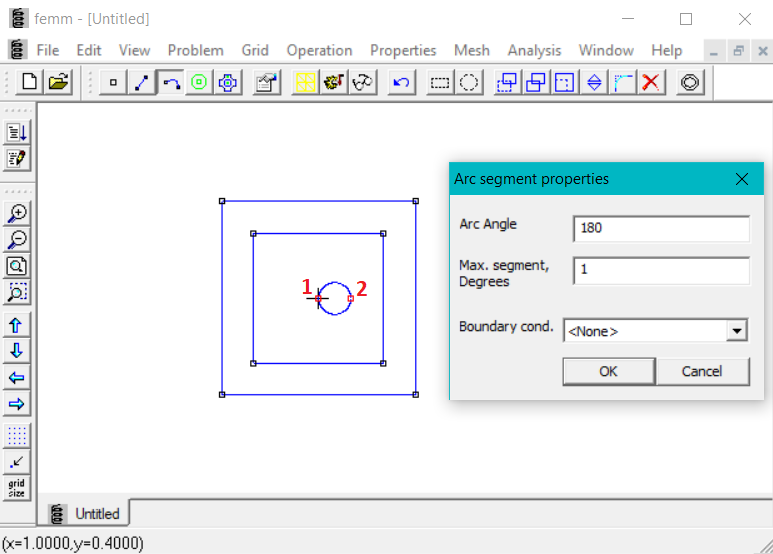Select the Operate on block labels tool

(x=198, y=83)
